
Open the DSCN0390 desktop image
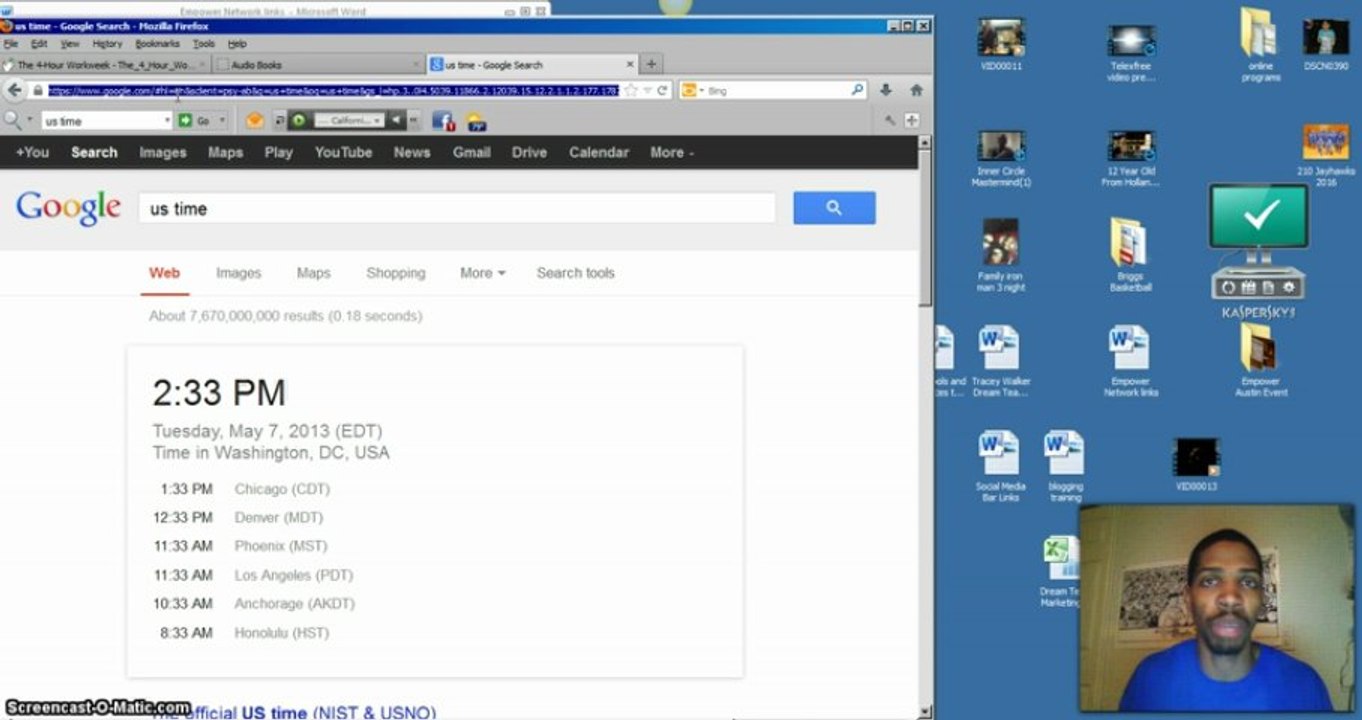coord(1326,45)
